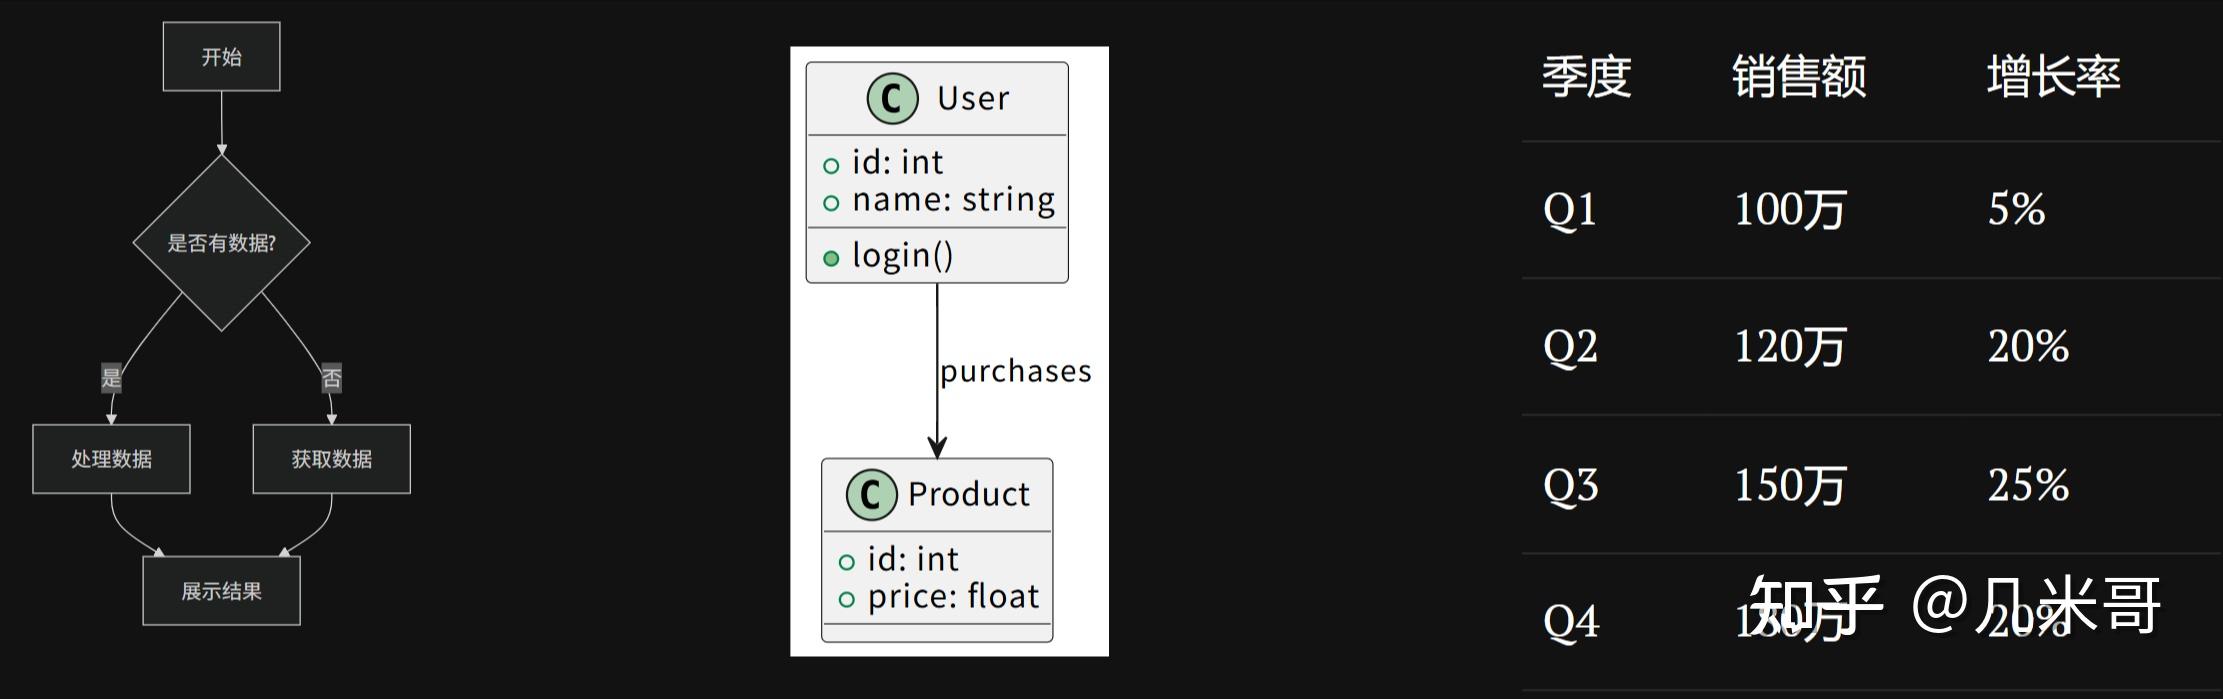The height and width of the screenshot is (699, 2223).
Task: Click the User class C icon
Action: [892, 98]
